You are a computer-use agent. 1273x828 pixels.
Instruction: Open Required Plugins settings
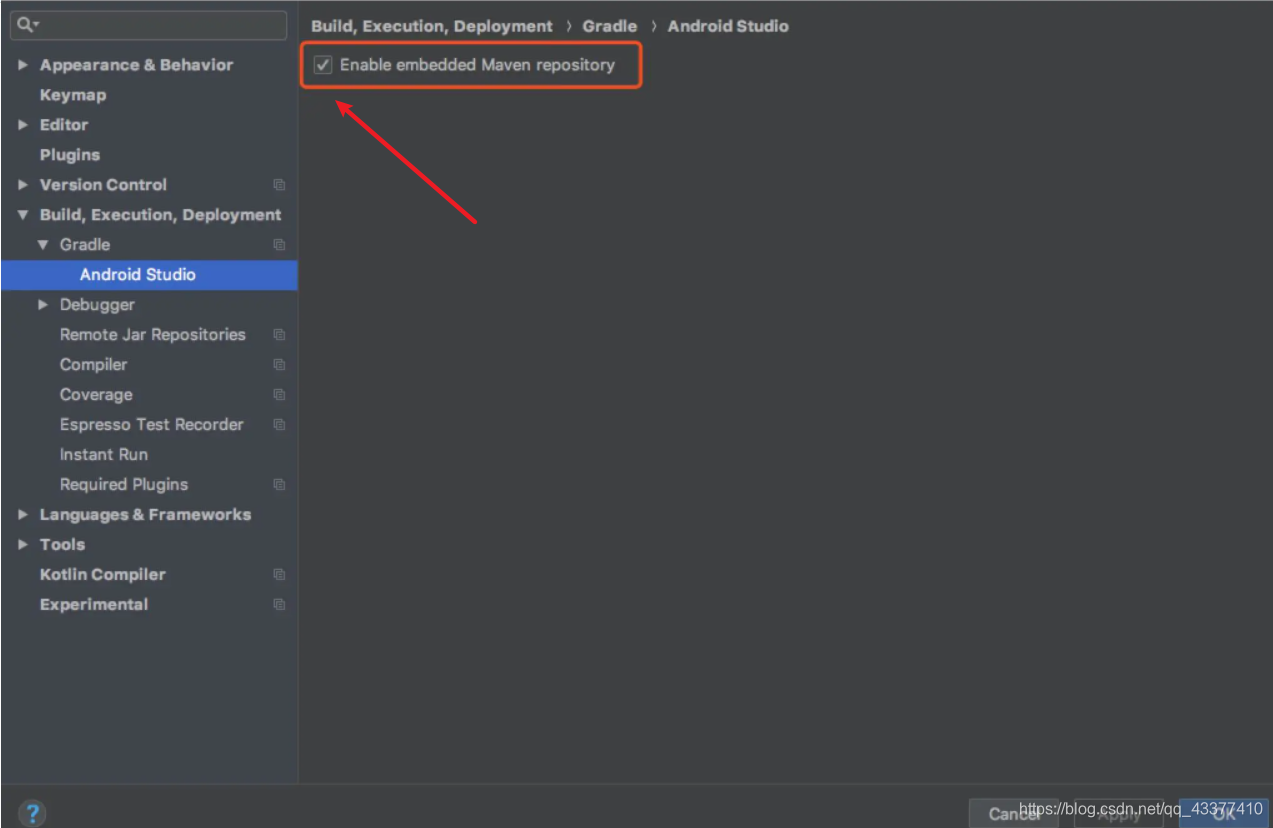pos(124,485)
